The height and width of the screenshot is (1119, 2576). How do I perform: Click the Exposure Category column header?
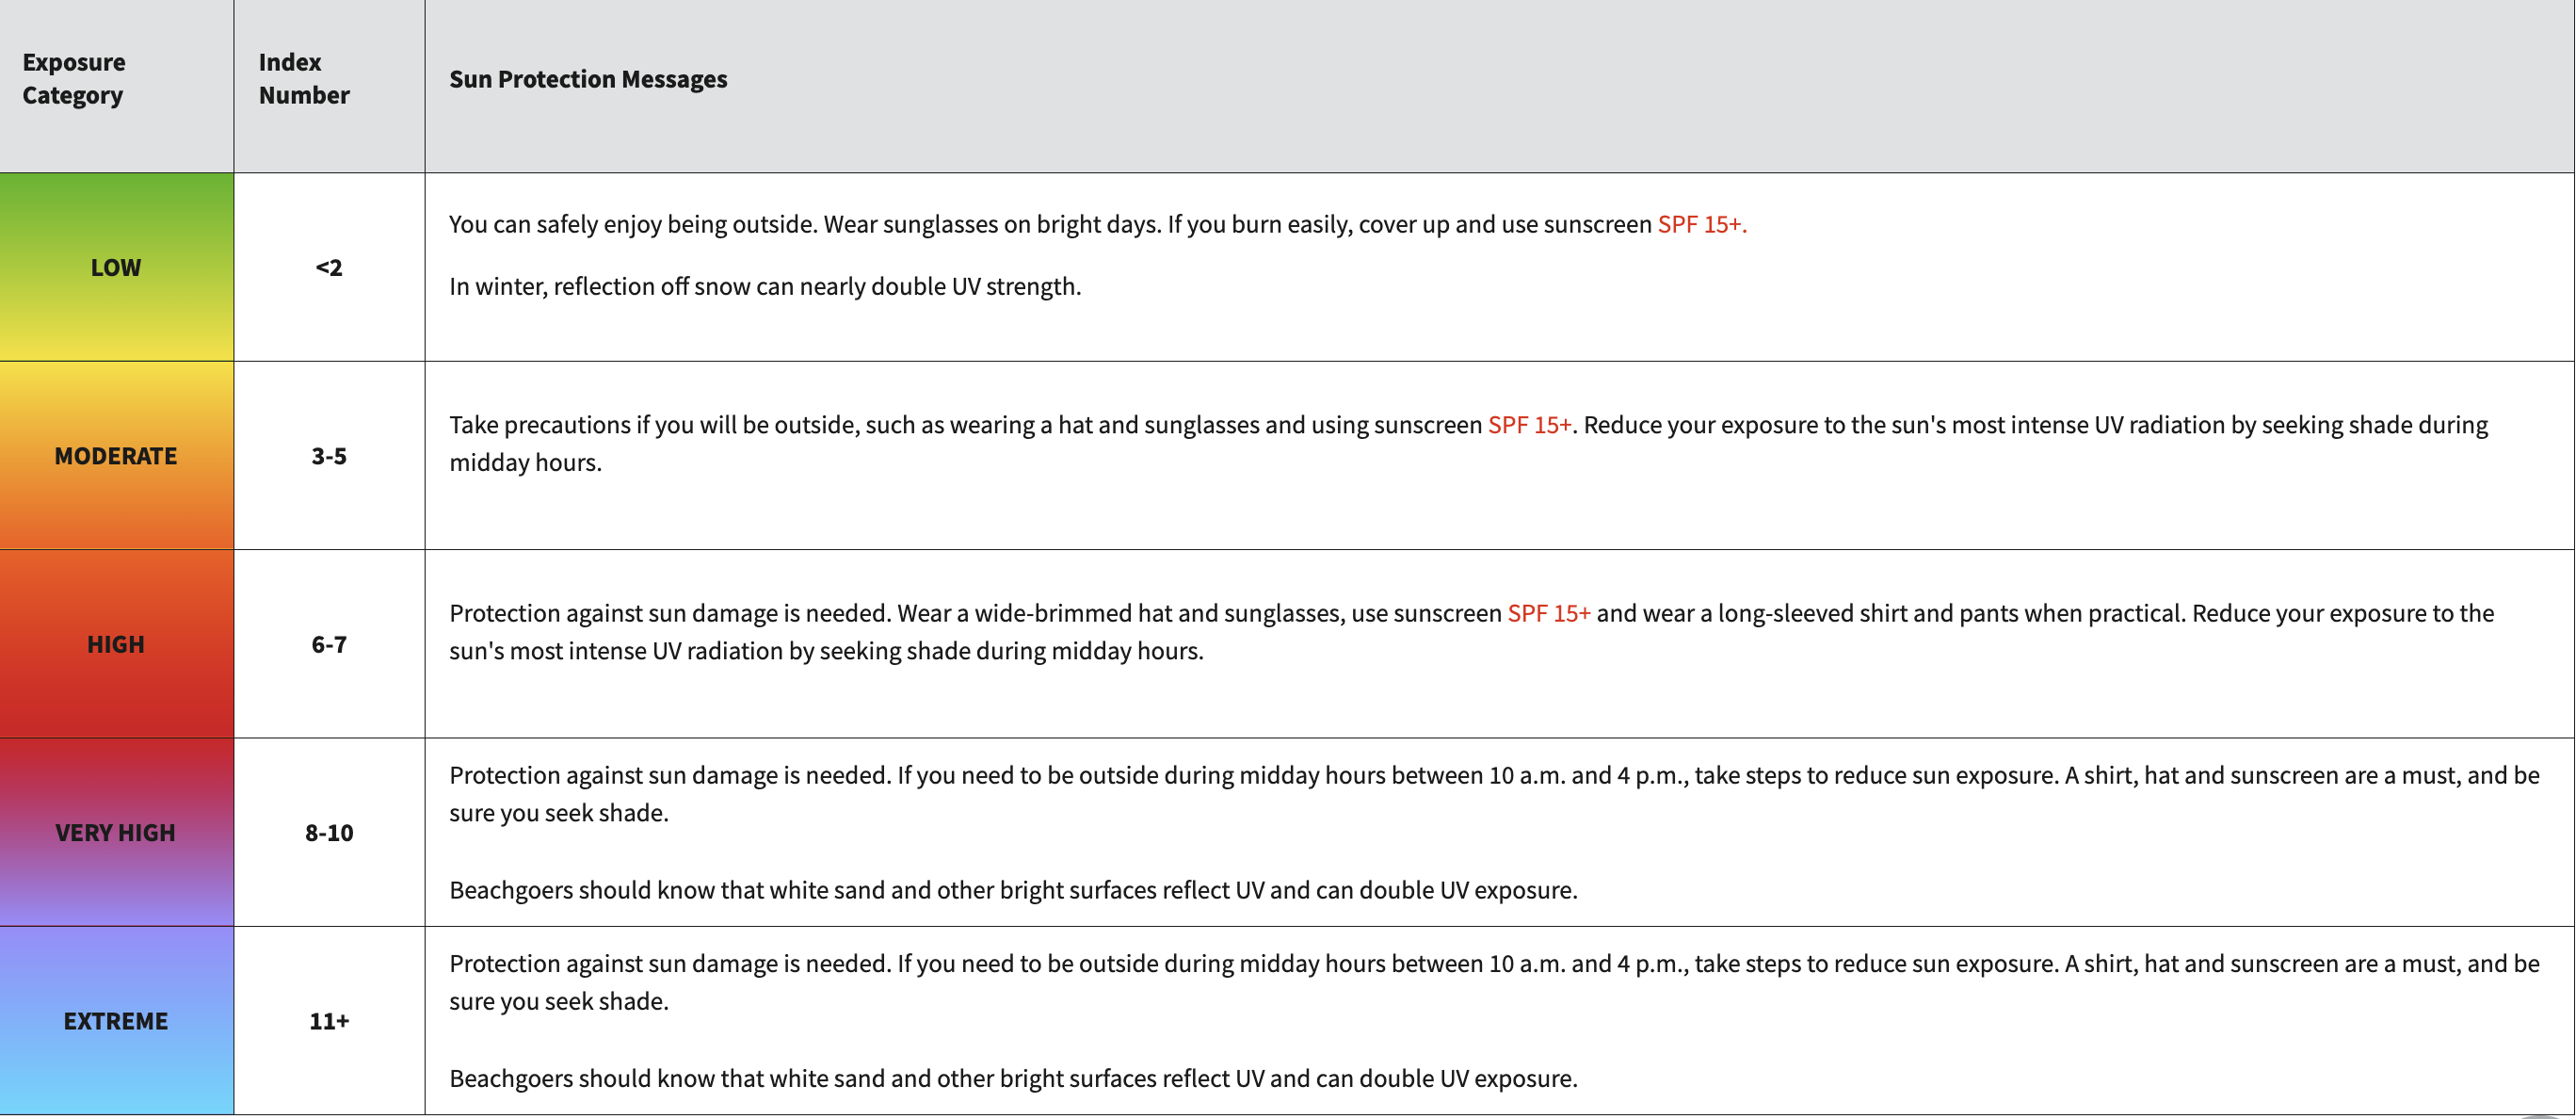tap(74, 79)
